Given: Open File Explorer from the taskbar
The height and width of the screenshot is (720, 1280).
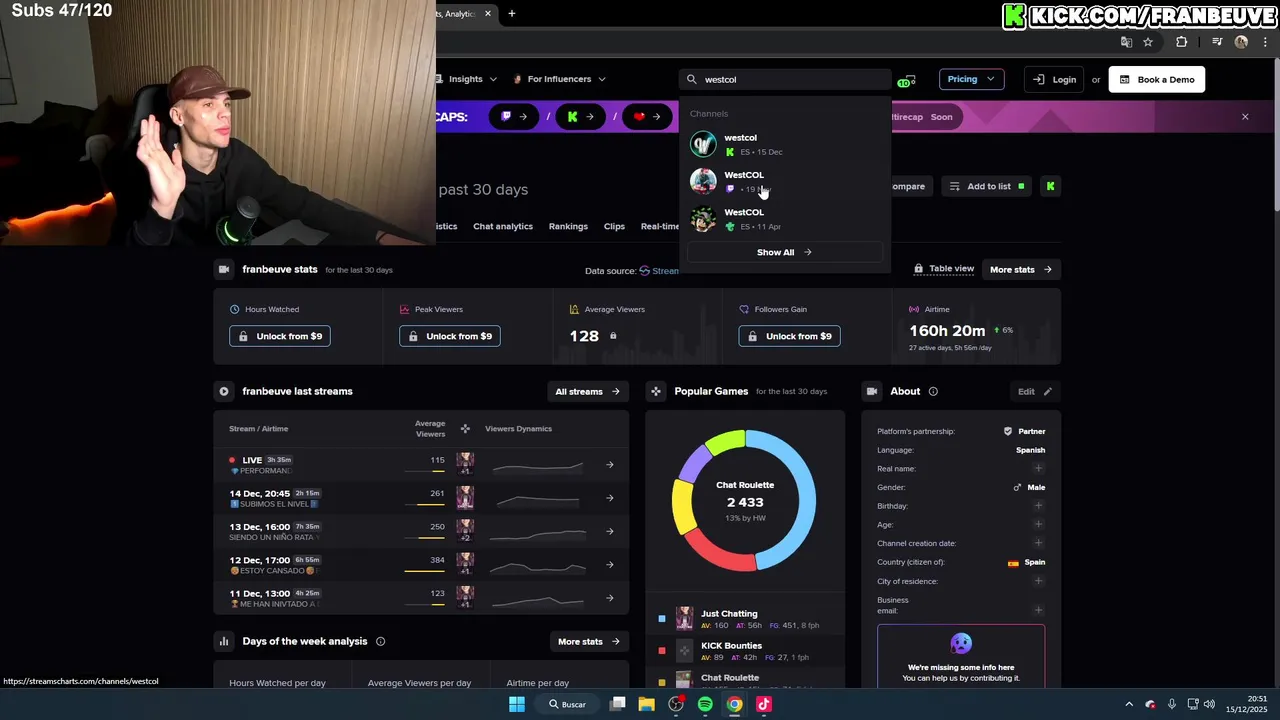Looking at the screenshot, I should pos(647,704).
